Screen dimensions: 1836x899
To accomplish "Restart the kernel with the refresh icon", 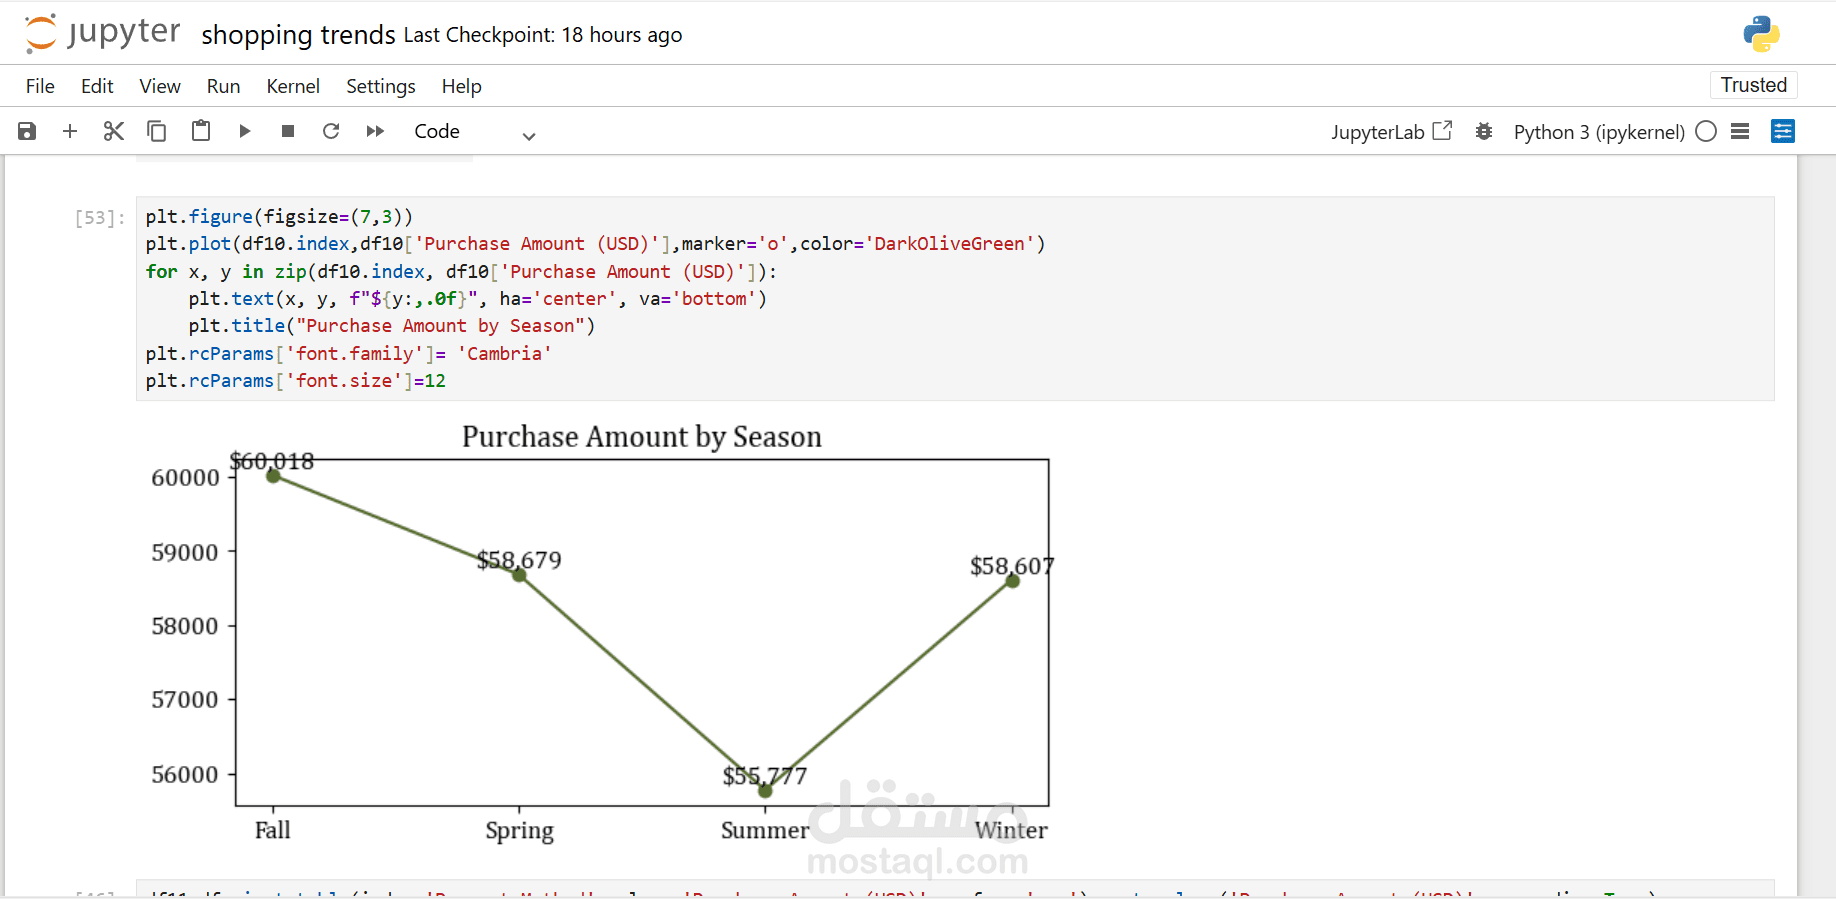I will point(331,131).
